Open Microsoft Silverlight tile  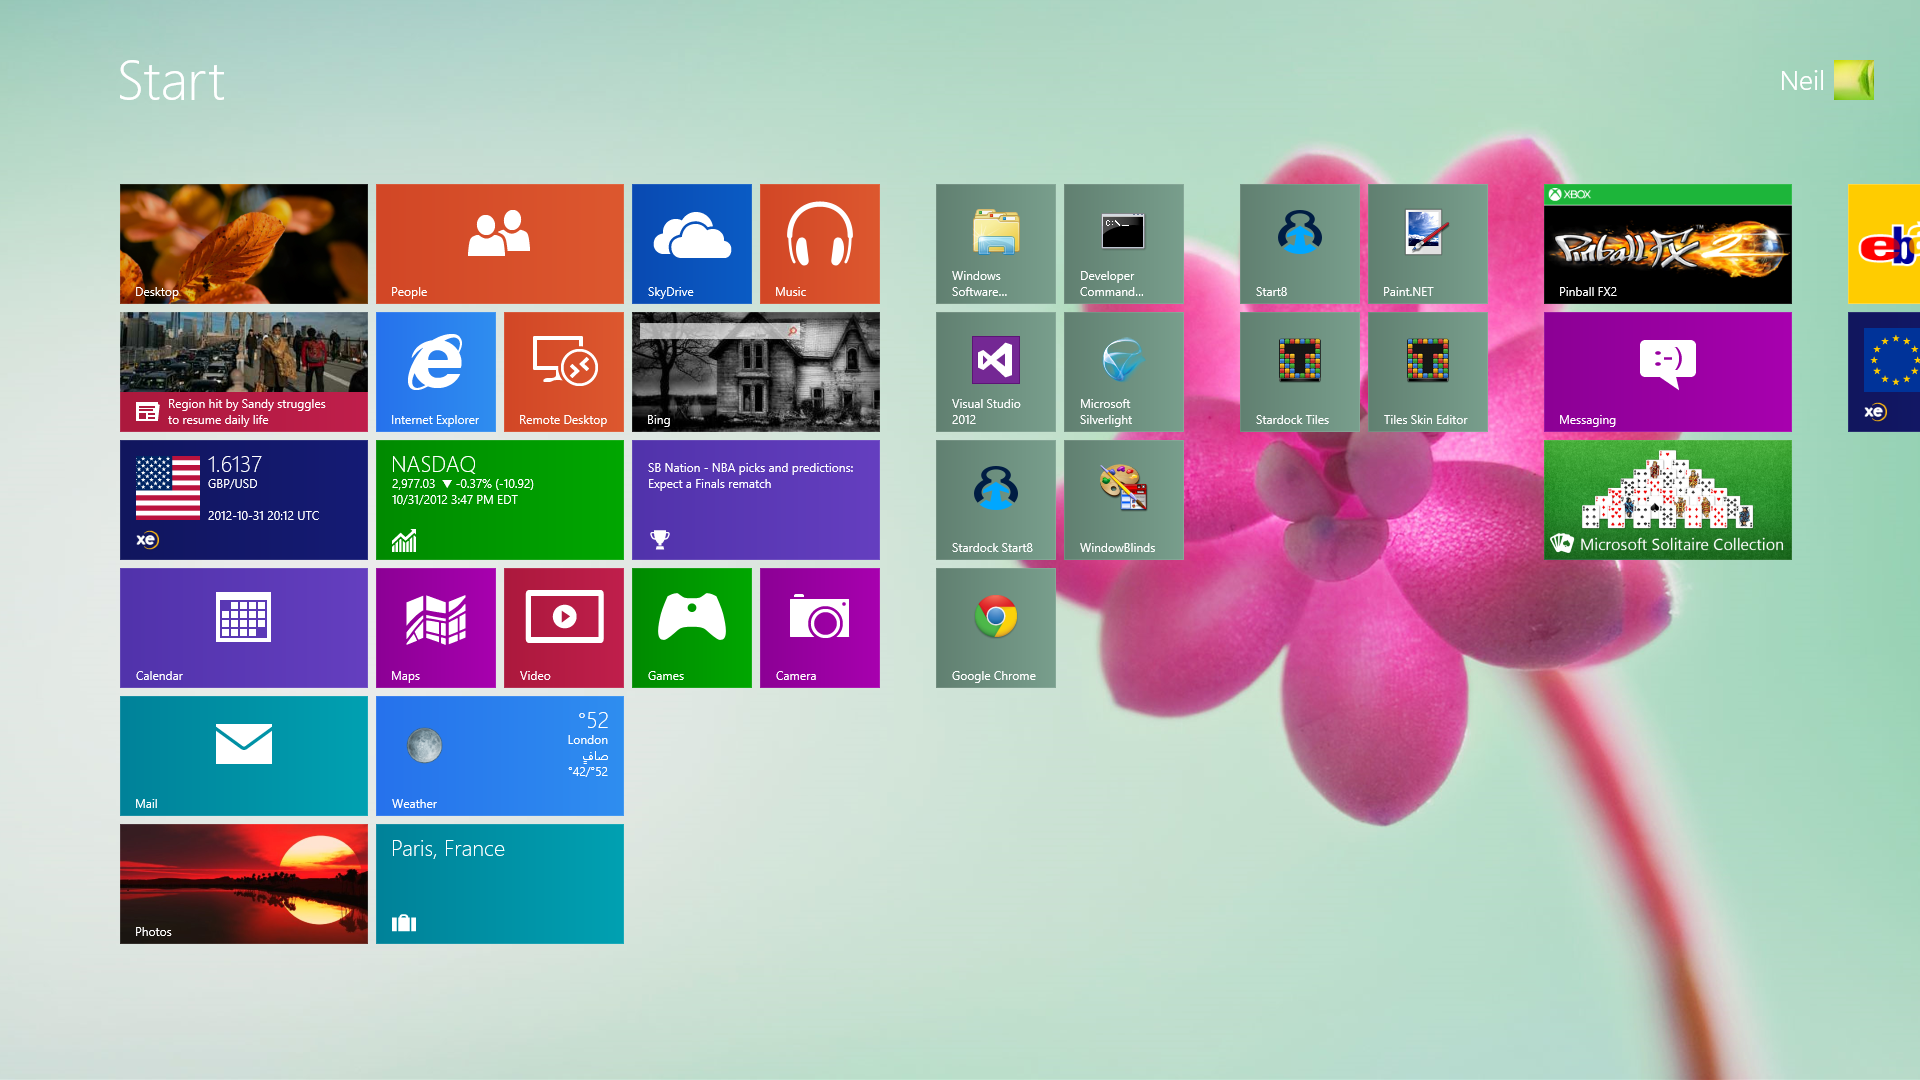(1123, 371)
